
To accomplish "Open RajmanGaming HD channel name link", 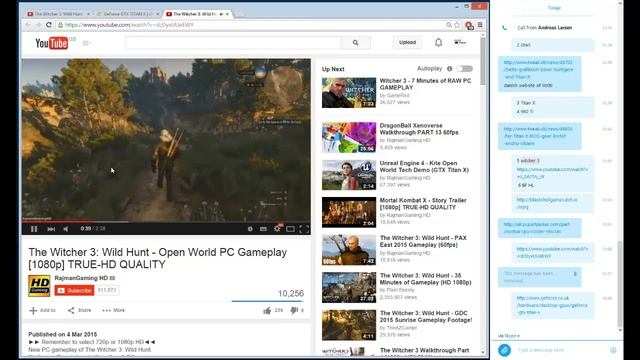I will point(81,278).
